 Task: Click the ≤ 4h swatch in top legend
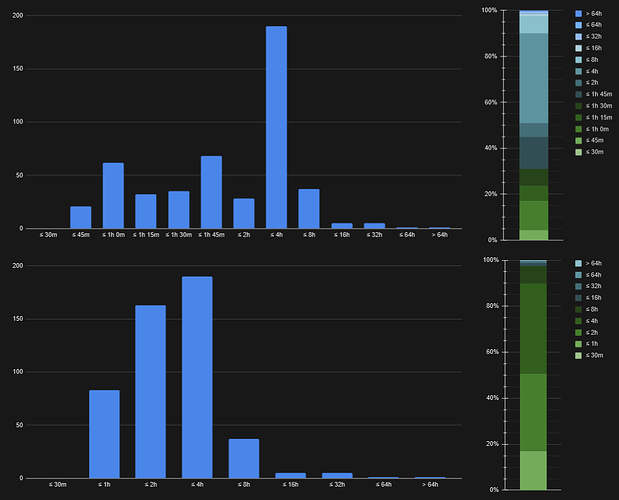[x=578, y=71]
